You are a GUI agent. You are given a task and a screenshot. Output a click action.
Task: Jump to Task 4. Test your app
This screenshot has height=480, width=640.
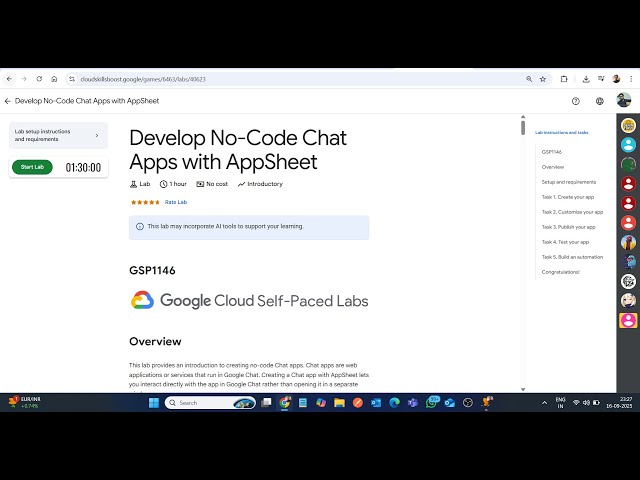[x=565, y=242]
